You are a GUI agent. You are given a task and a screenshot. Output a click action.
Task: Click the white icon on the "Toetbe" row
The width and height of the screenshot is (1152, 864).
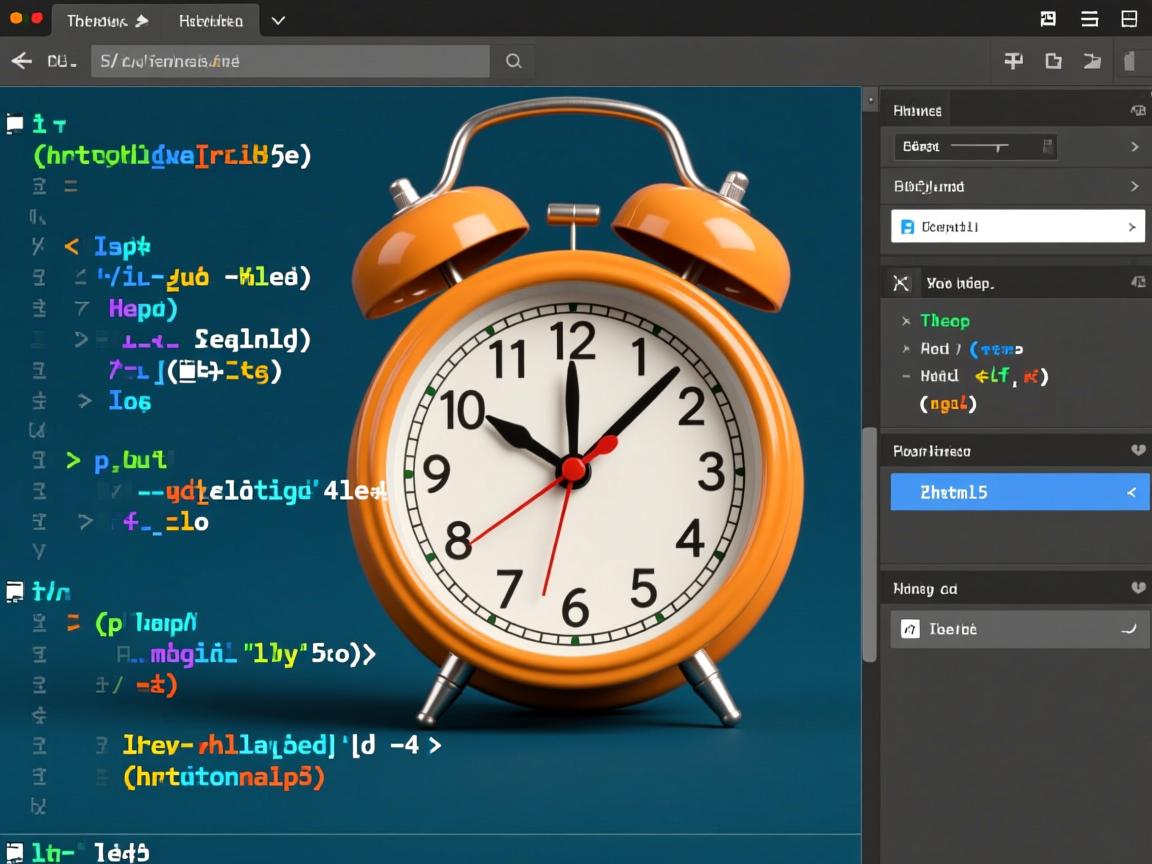point(910,629)
